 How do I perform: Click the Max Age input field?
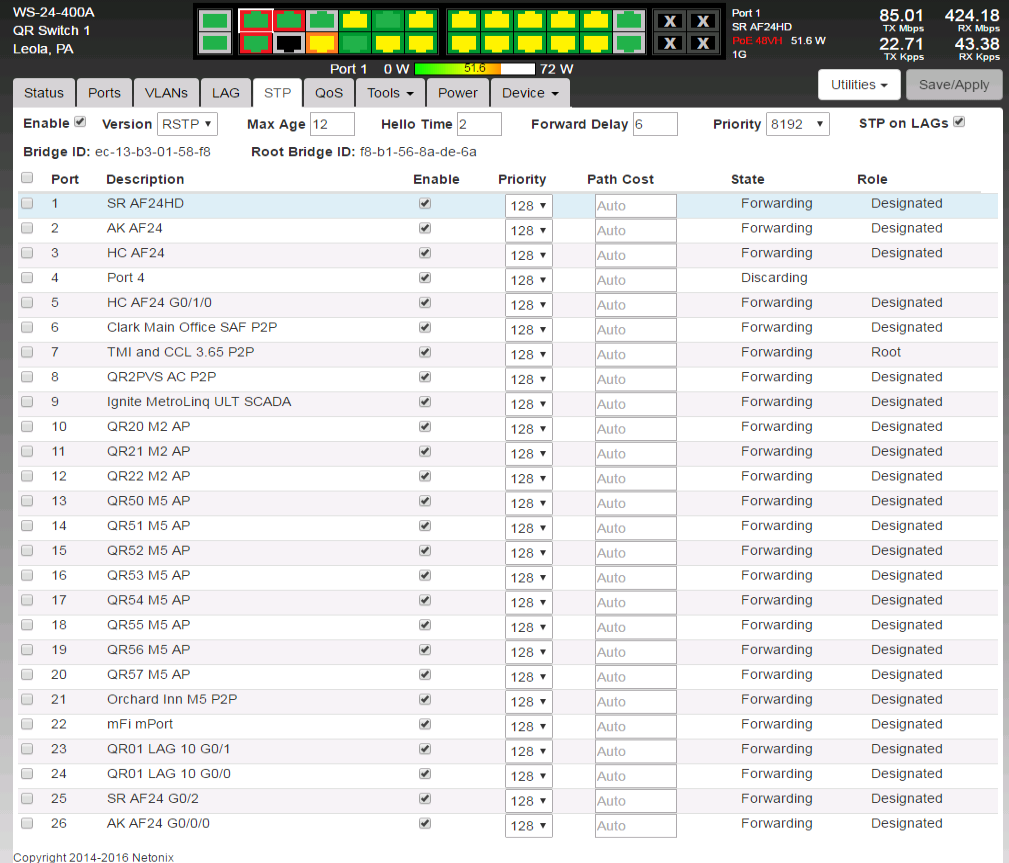(x=332, y=124)
